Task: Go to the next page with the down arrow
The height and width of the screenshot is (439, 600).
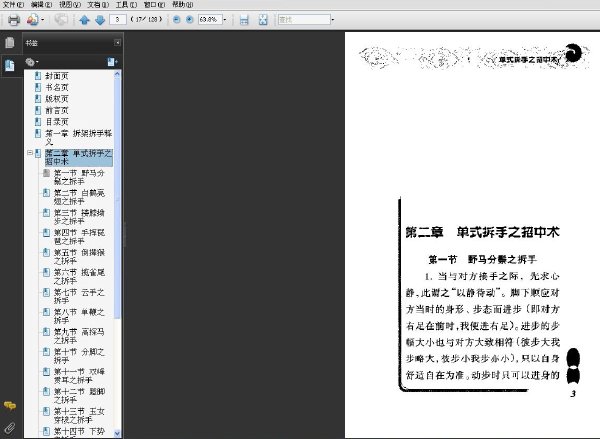Action: tap(100, 20)
